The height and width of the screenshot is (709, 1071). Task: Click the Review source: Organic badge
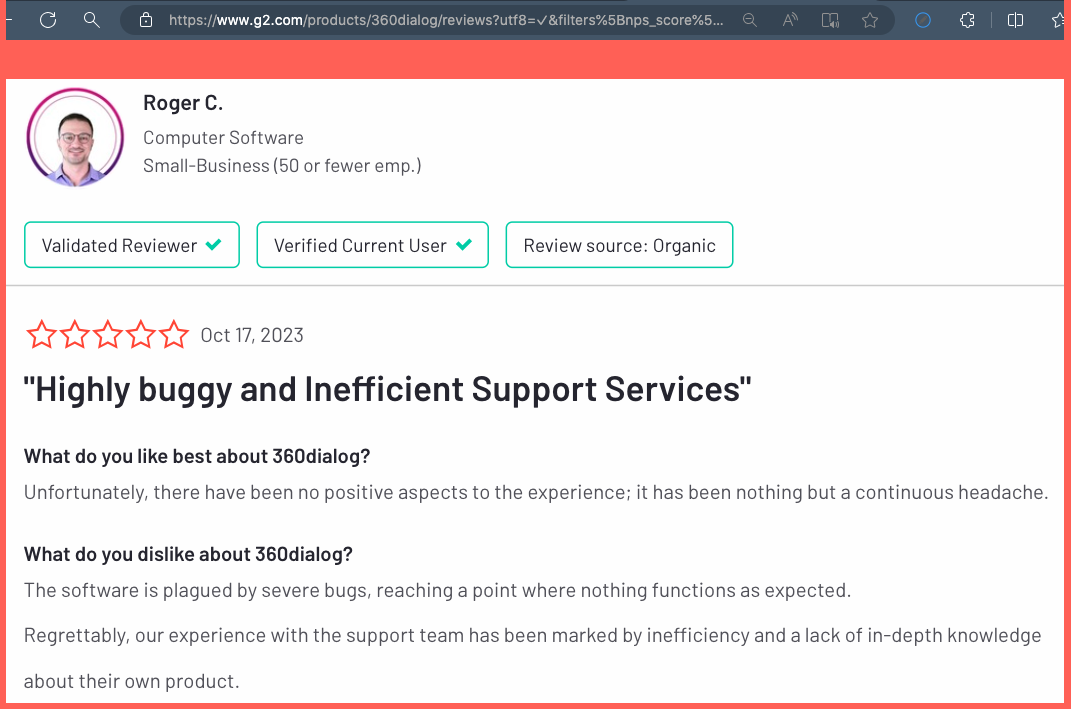coord(620,245)
